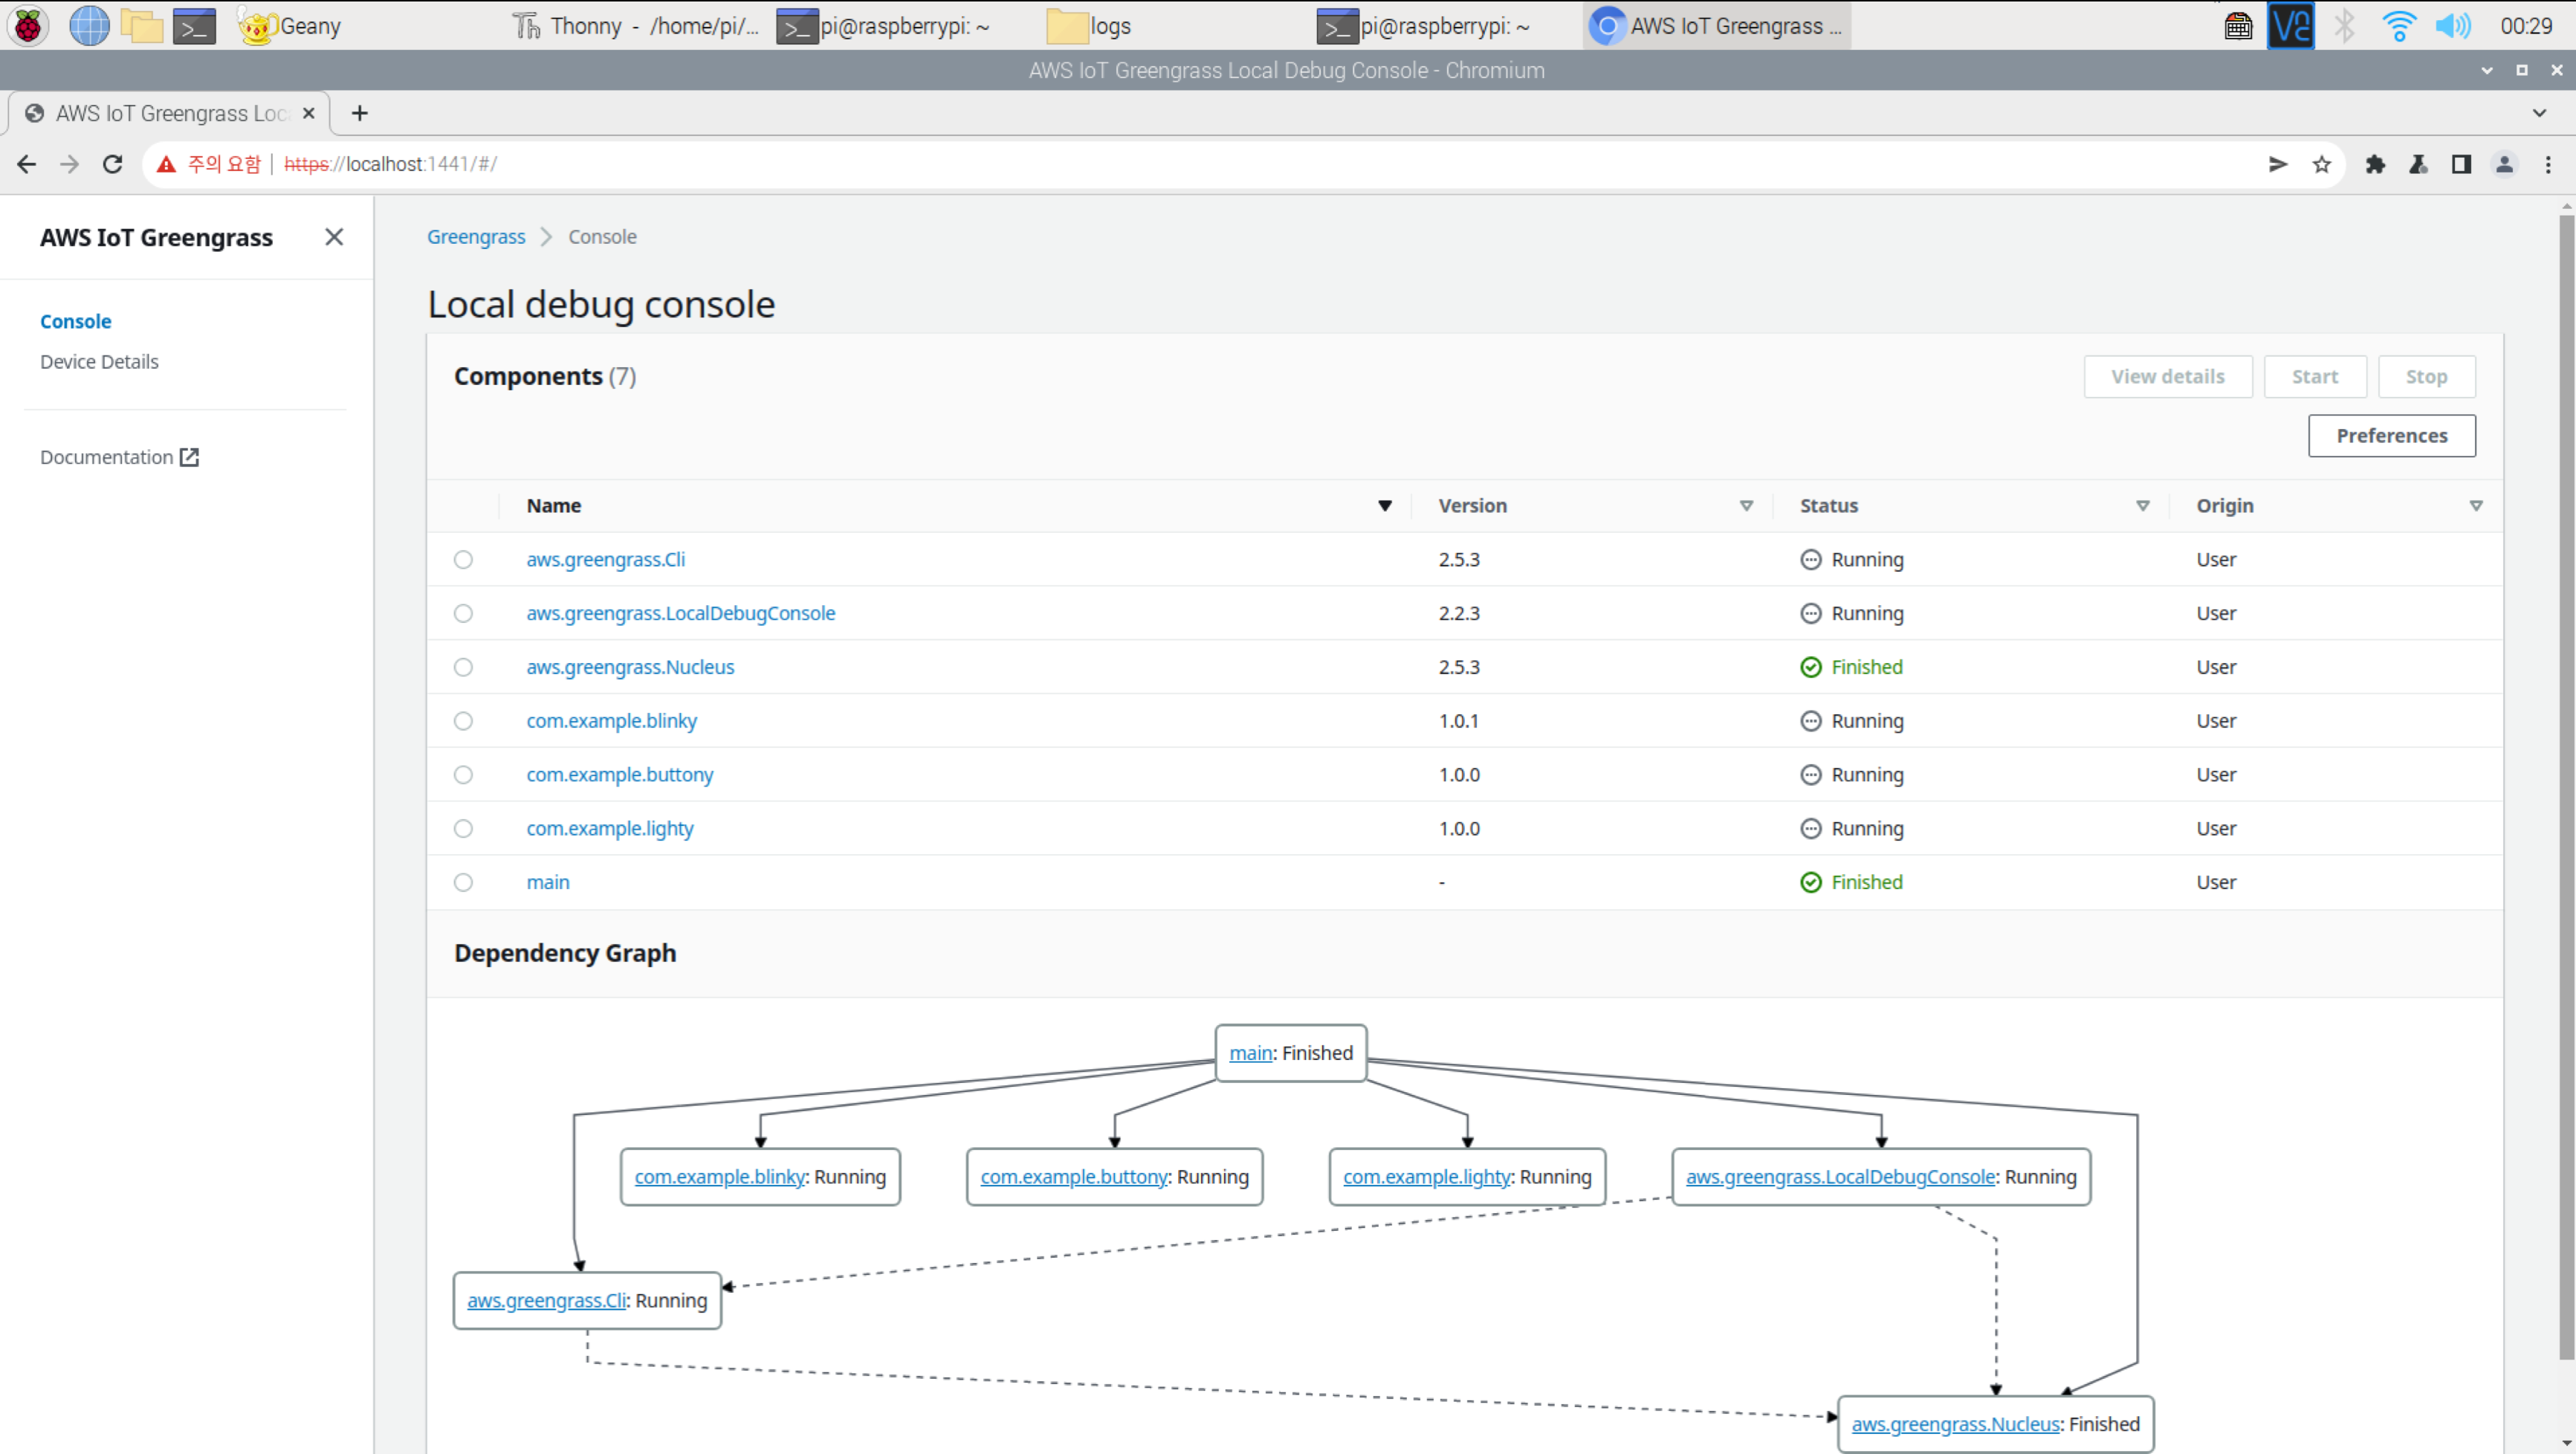This screenshot has width=2576, height=1454.
Task: Go forward in the browser
Action: (x=69, y=164)
